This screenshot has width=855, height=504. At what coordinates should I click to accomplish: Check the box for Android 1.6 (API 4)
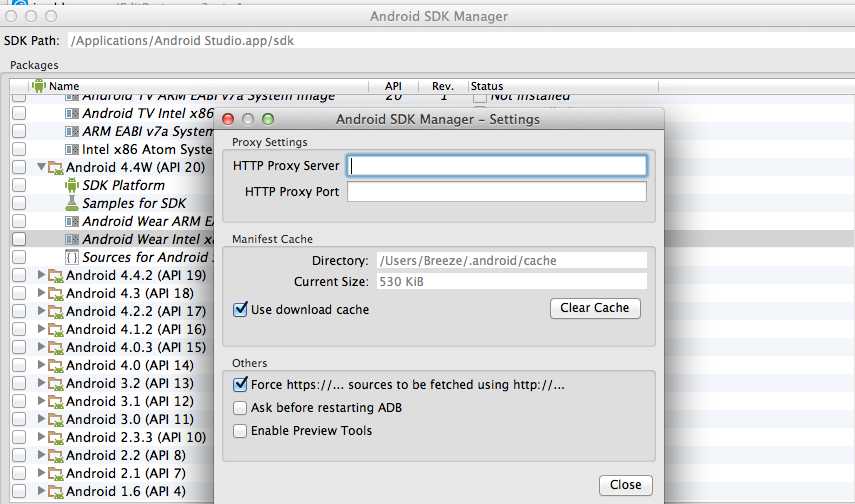pyautogui.click(x=19, y=491)
